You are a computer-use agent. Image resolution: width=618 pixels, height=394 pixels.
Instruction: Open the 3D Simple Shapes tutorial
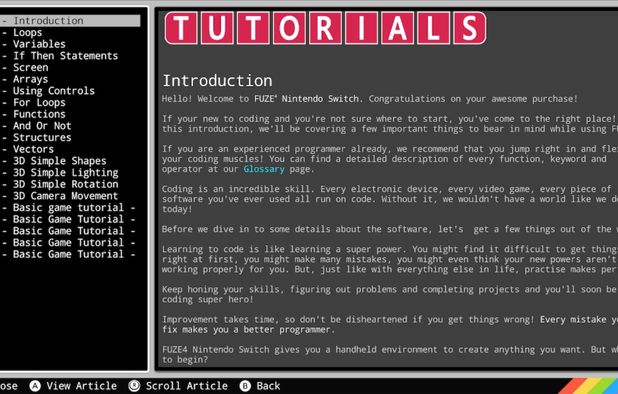(60, 161)
